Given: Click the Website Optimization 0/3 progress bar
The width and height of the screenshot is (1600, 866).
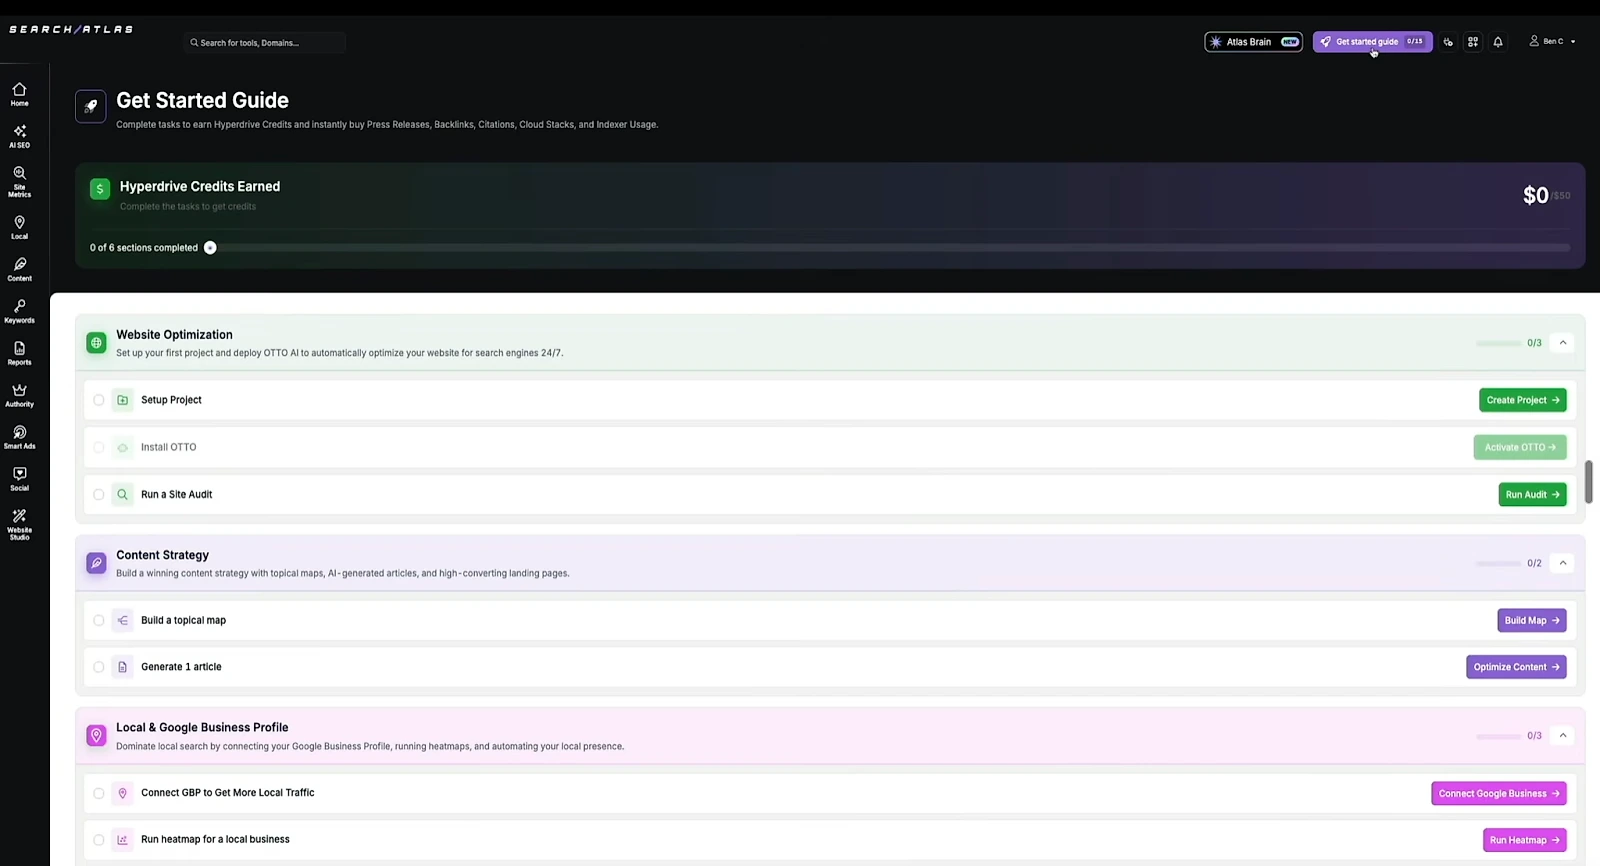Looking at the screenshot, I should click(x=1498, y=343).
